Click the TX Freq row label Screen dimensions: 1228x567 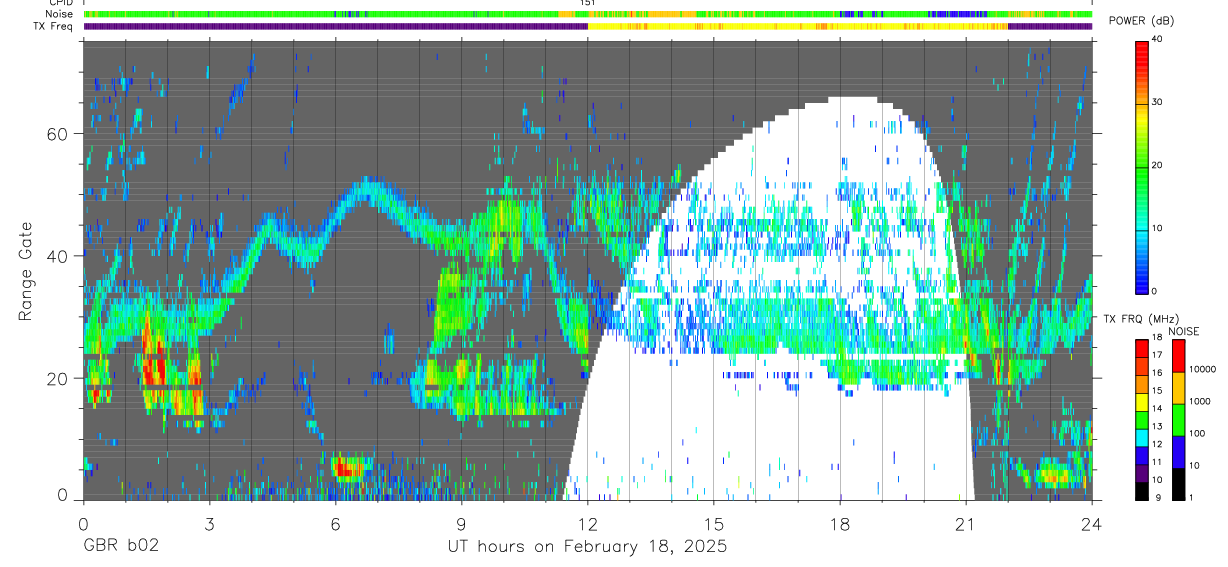click(52, 26)
